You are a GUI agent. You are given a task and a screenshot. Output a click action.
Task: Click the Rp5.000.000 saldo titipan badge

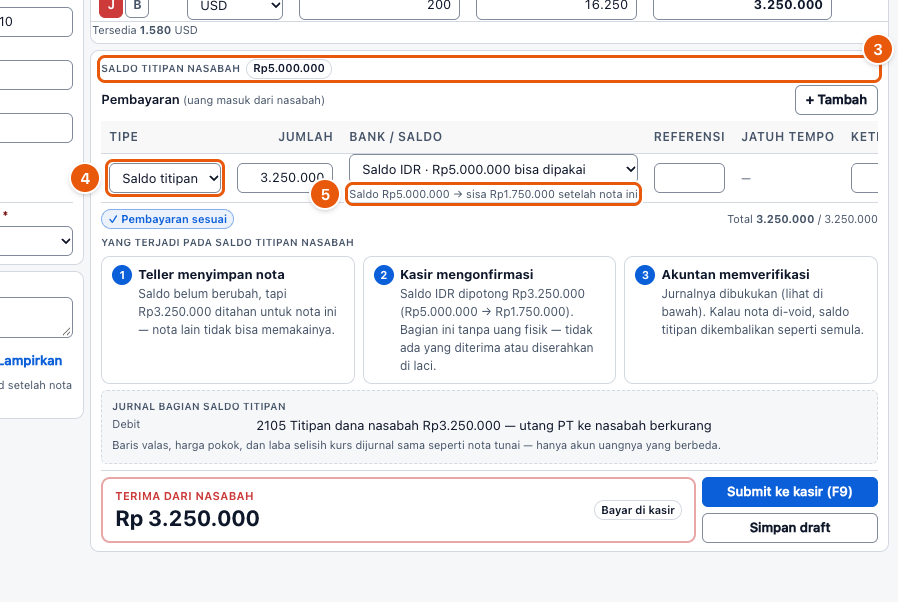tap(289, 68)
